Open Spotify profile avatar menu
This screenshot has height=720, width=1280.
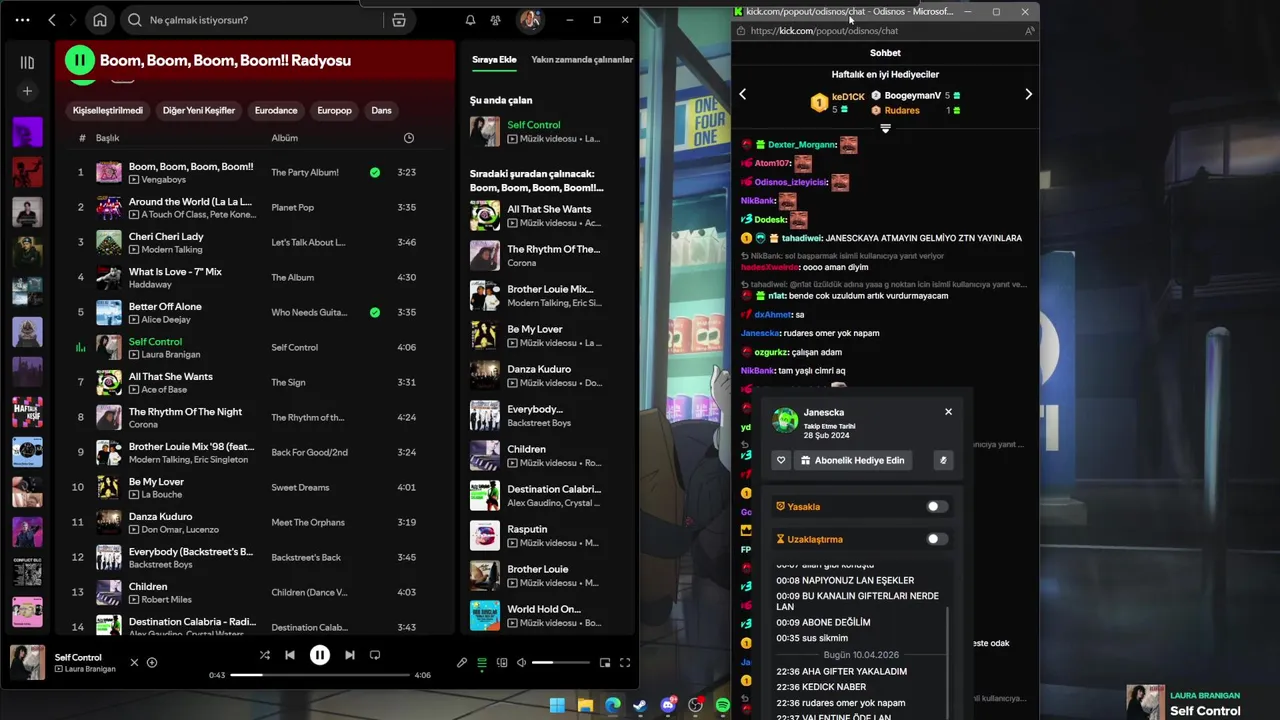pos(530,20)
